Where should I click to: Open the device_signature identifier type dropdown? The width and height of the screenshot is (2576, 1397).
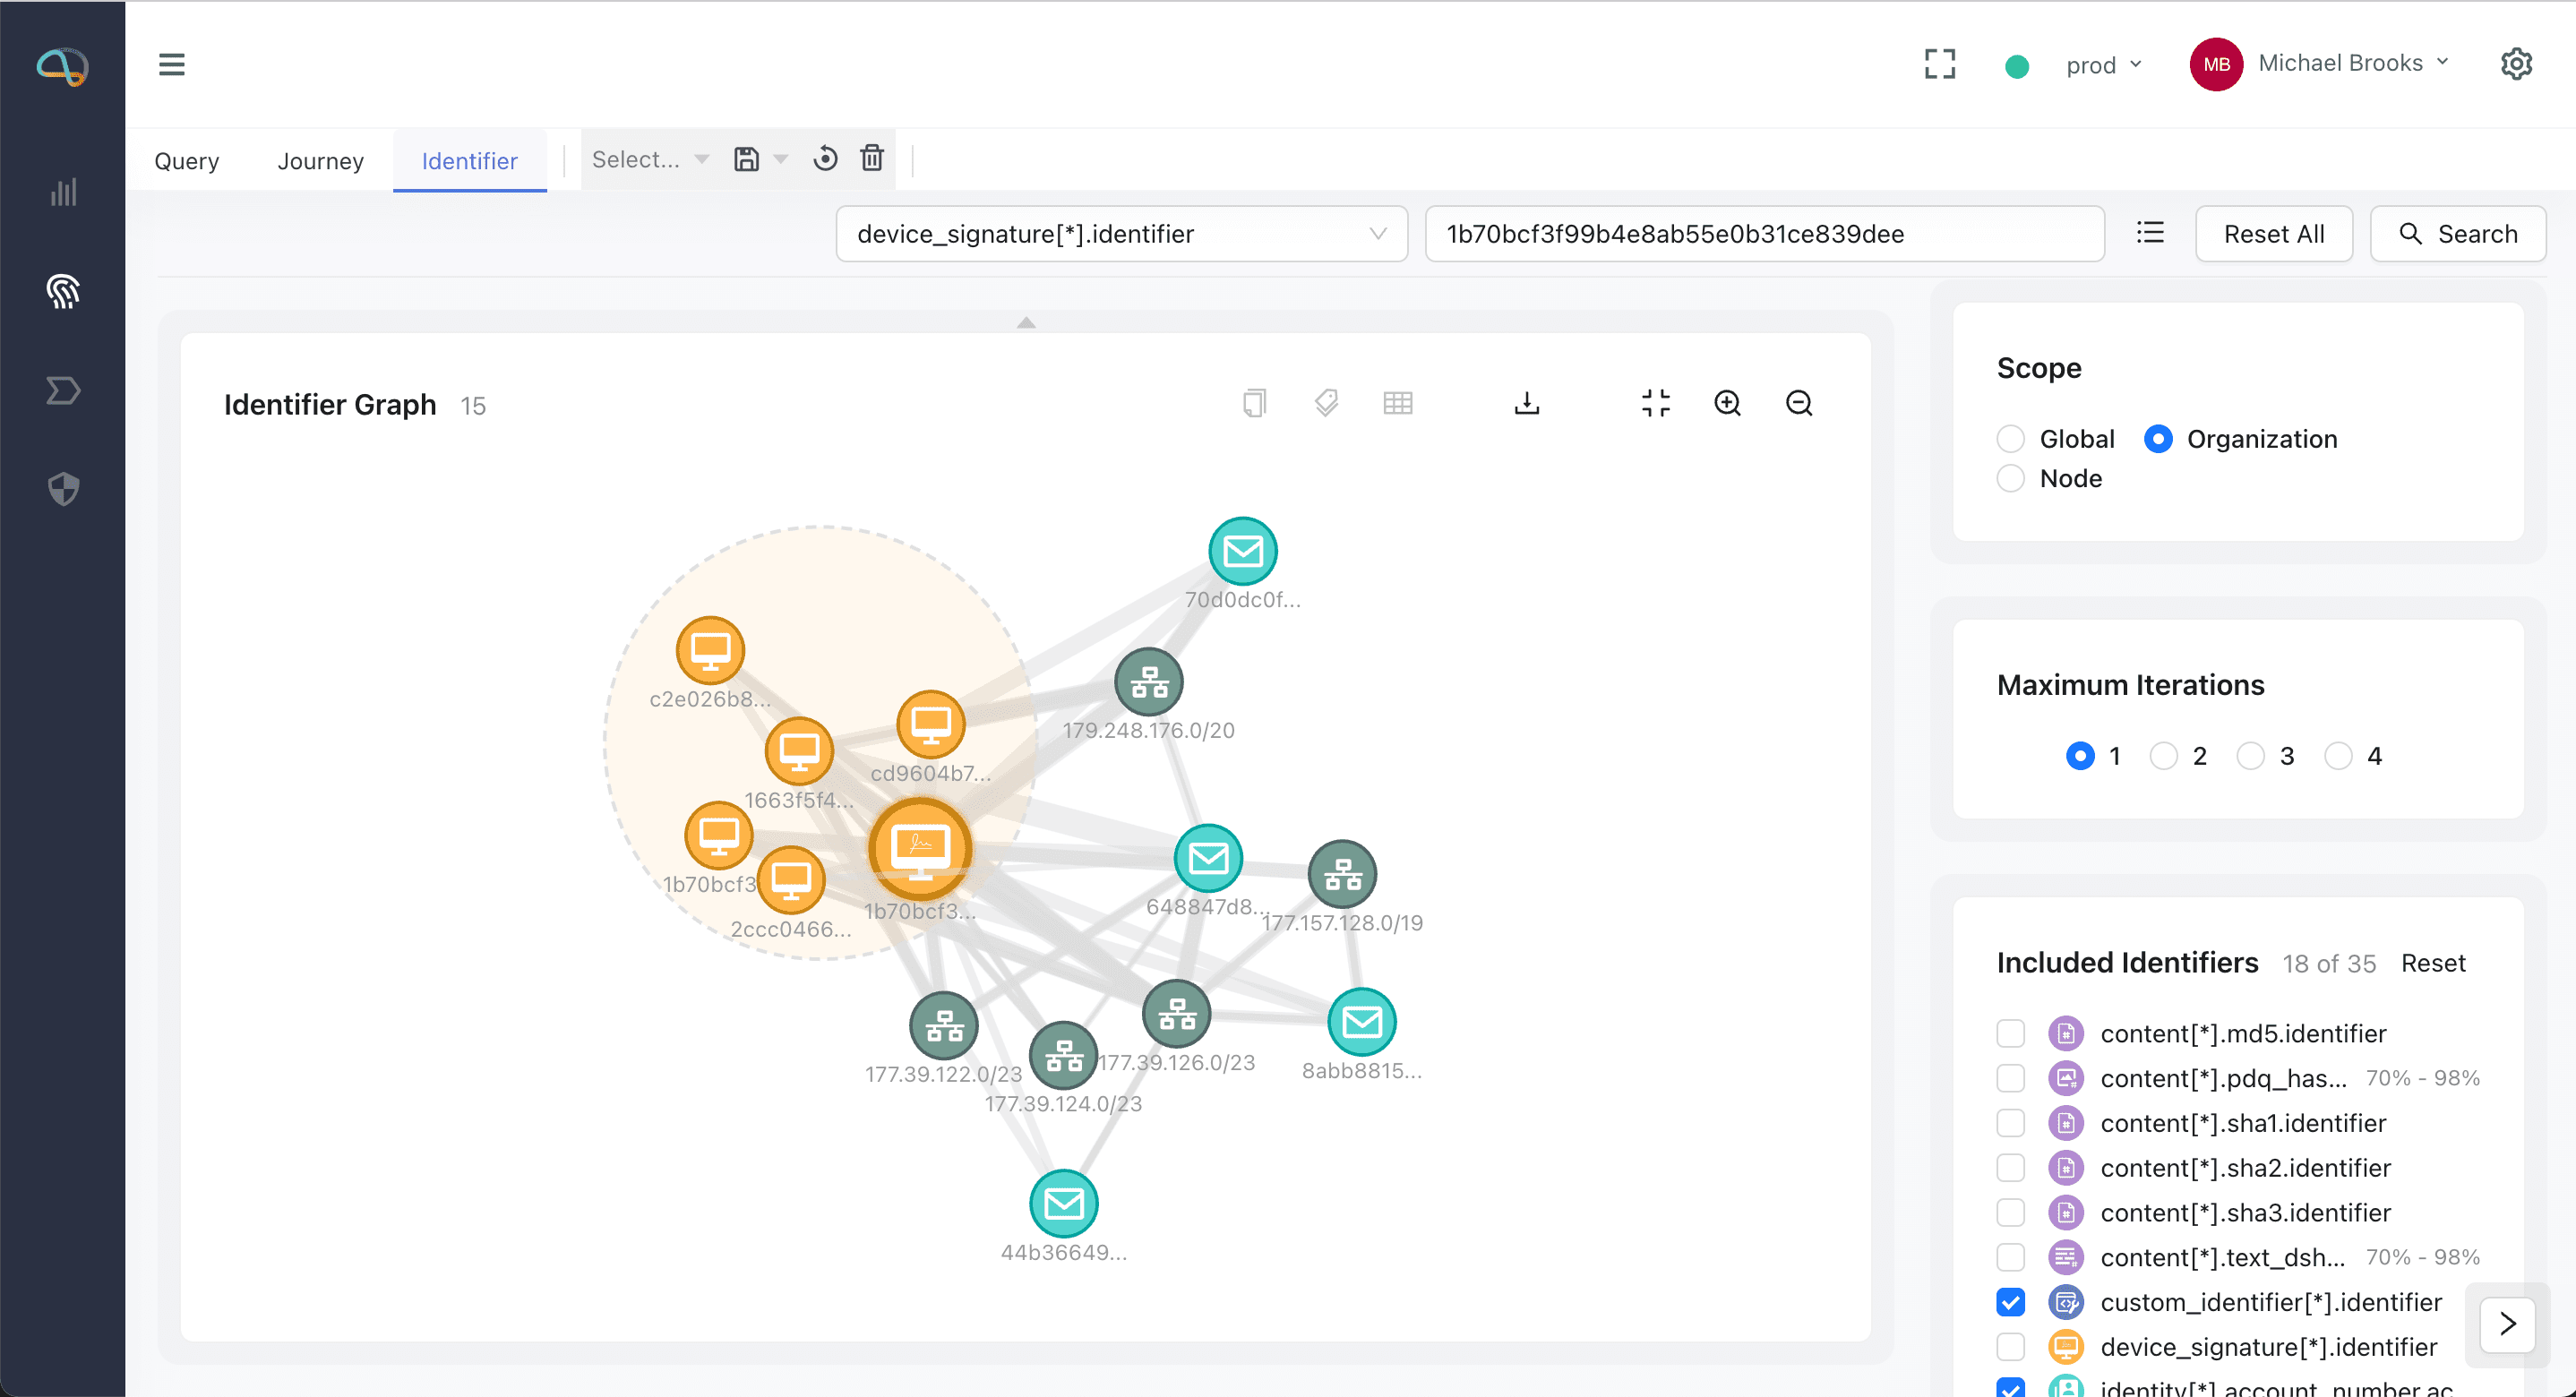pyautogui.click(x=1121, y=234)
